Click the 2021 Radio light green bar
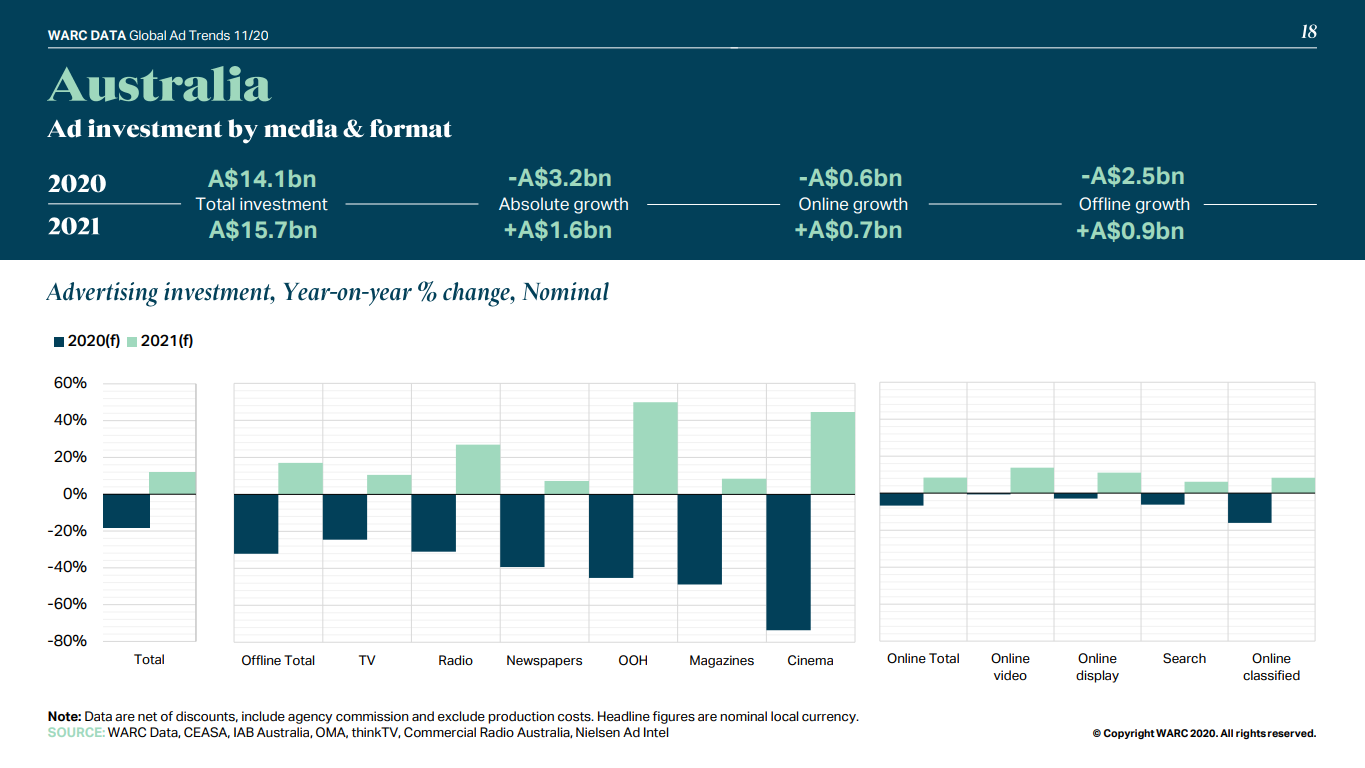The height and width of the screenshot is (768, 1365). (x=478, y=469)
